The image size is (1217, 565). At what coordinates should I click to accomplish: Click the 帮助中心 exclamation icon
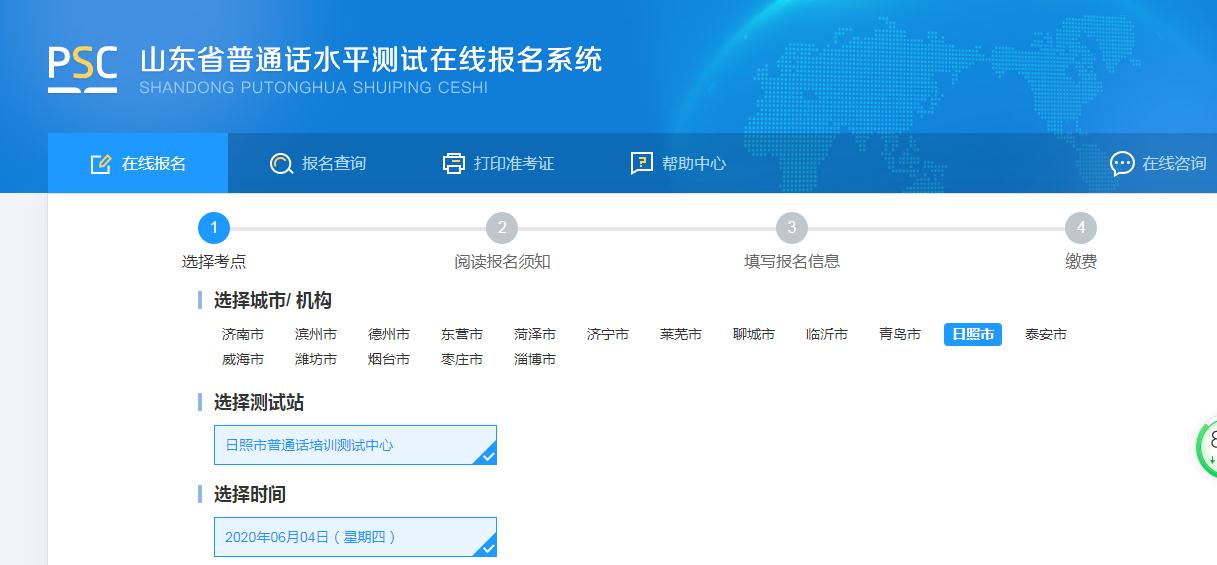(x=642, y=163)
